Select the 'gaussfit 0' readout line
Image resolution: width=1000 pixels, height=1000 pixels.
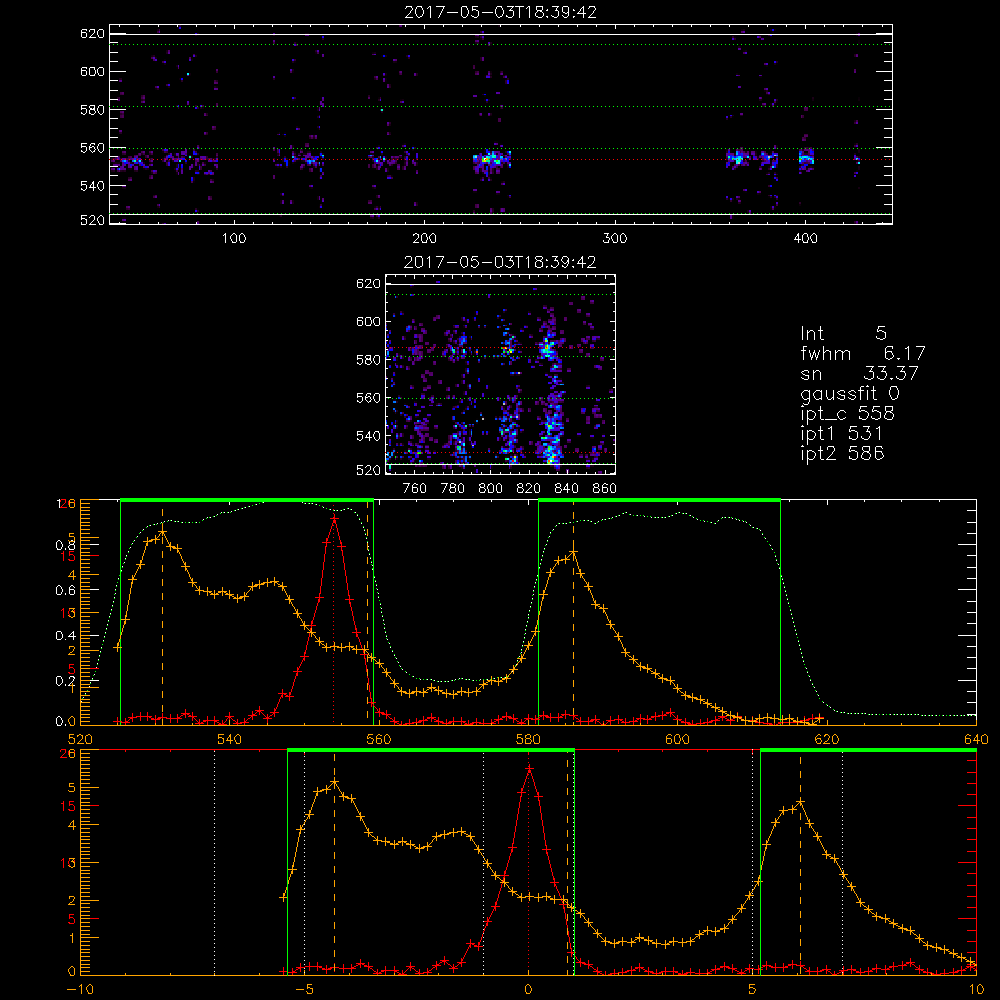[849, 393]
